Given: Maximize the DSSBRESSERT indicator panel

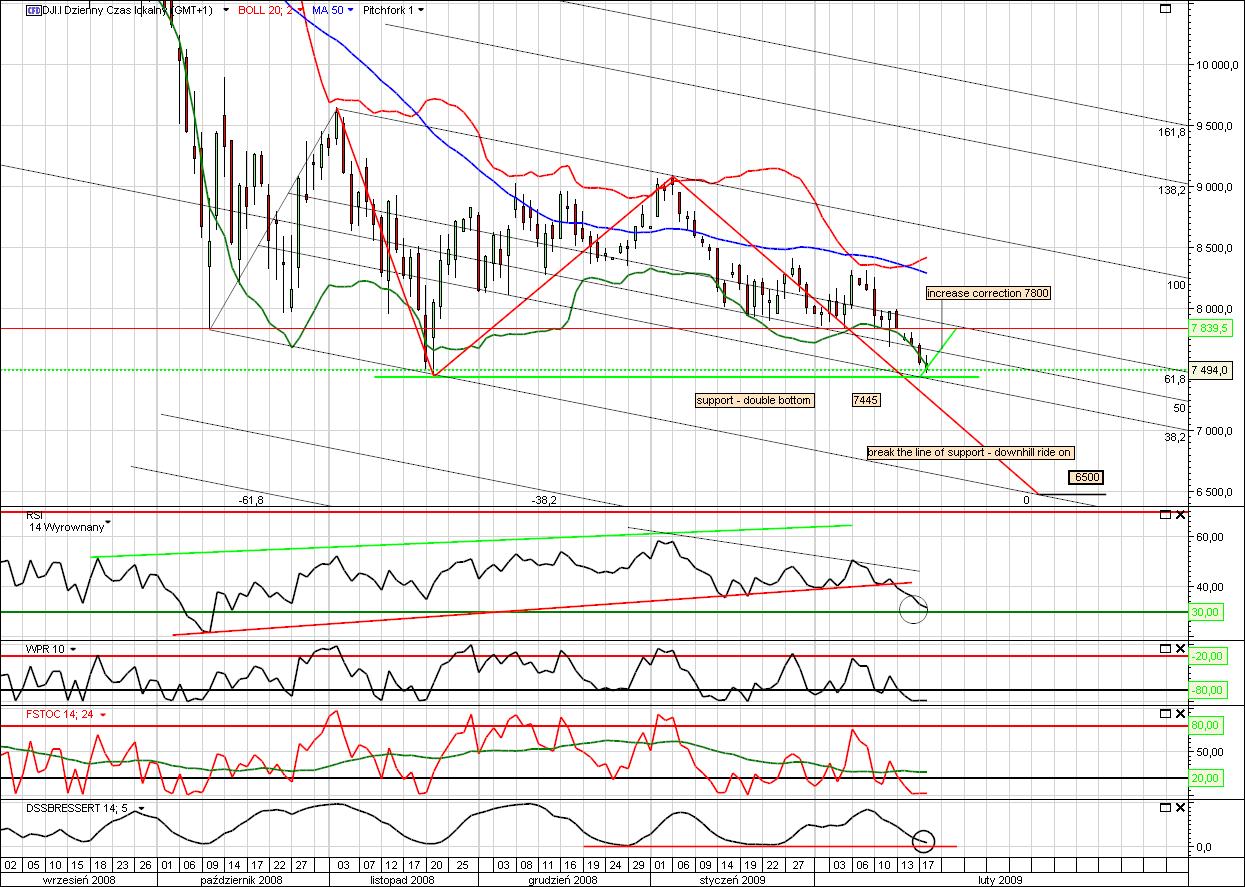Looking at the screenshot, I should coord(1164,807).
